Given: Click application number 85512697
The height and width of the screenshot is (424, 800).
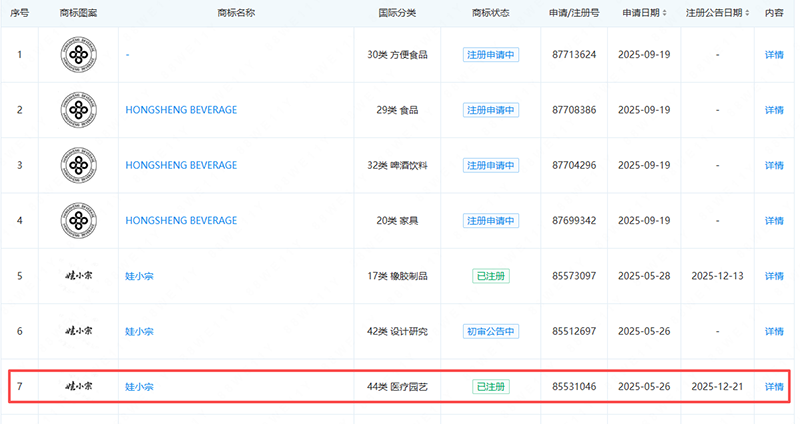Looking at the screenshot, I should pyautogui.click(x=574, y=331).
